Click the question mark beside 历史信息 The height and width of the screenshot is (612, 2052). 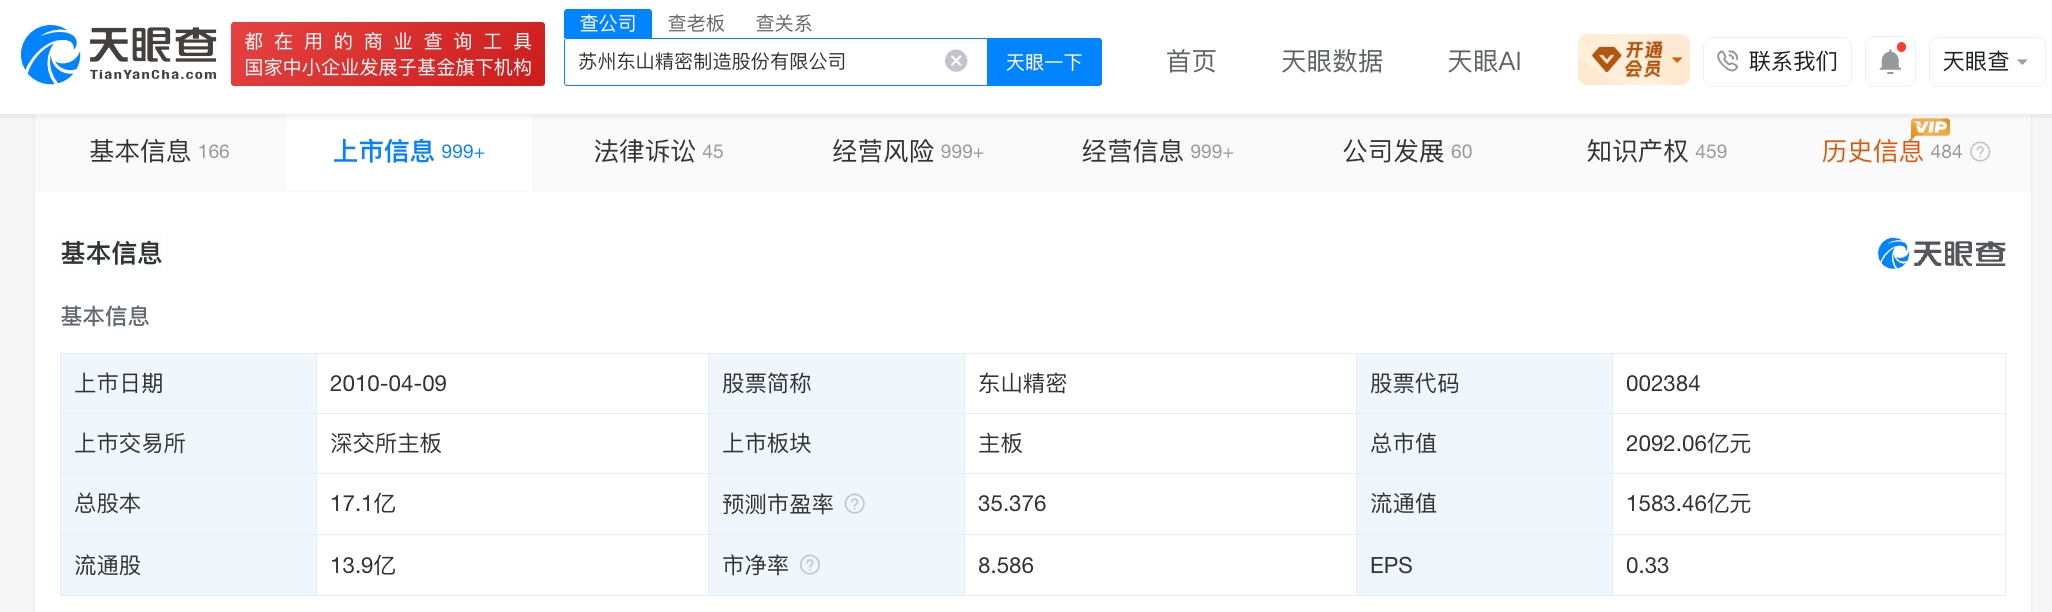tap(1980, 152)
